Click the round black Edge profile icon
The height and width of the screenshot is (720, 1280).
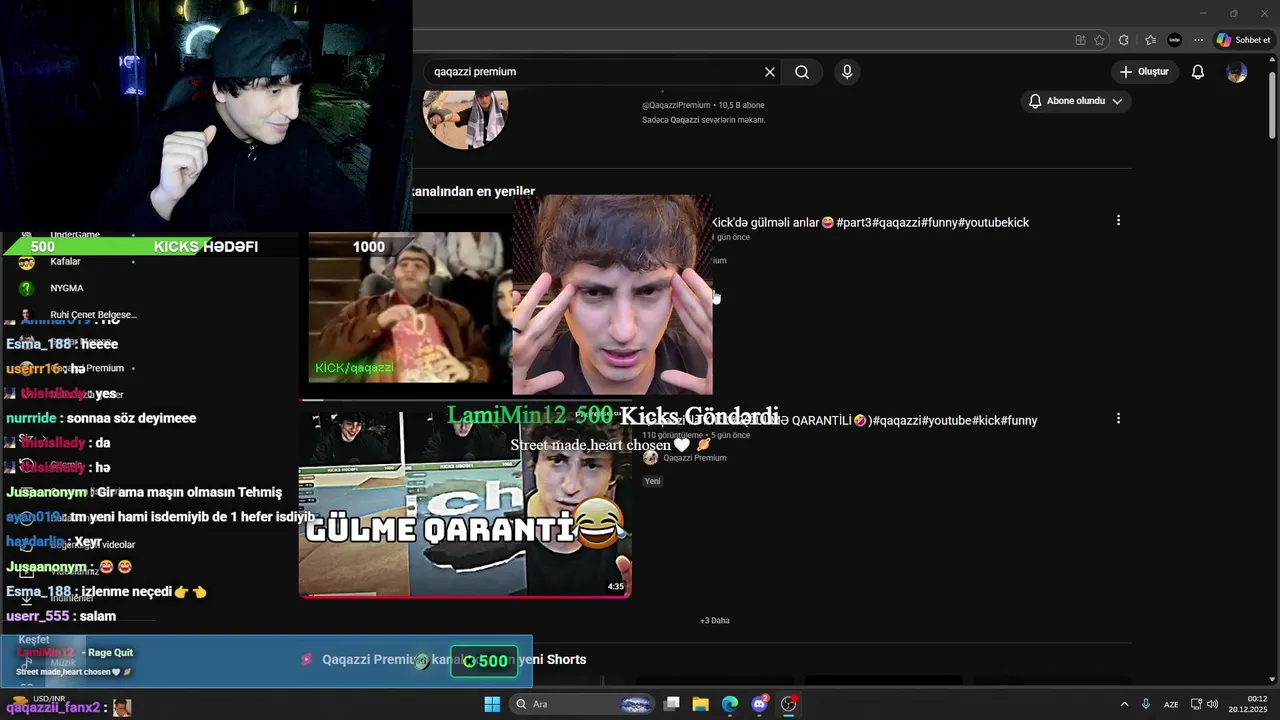1175,40
